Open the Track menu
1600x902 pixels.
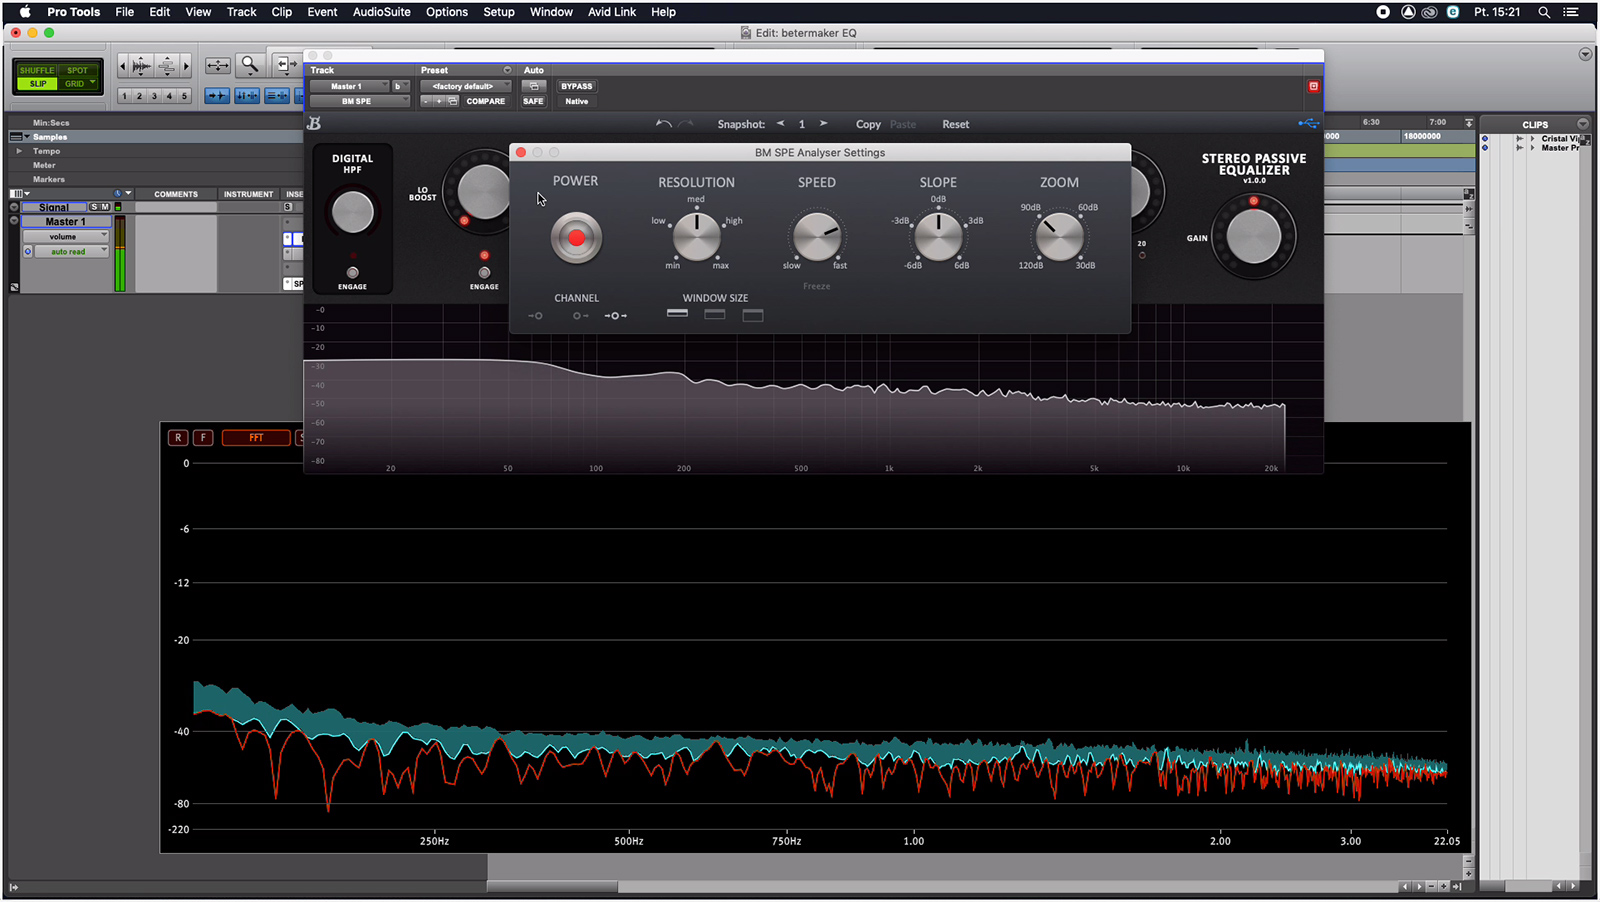(241, 12)
